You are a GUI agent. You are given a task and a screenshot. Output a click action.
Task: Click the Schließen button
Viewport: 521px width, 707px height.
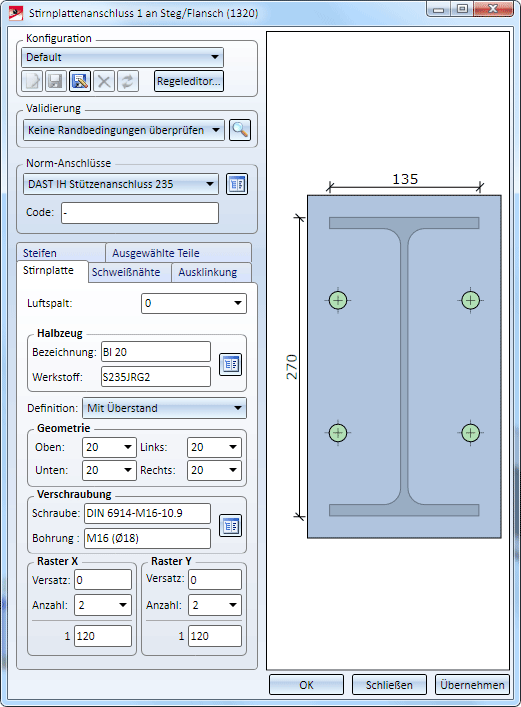(389, 685)
